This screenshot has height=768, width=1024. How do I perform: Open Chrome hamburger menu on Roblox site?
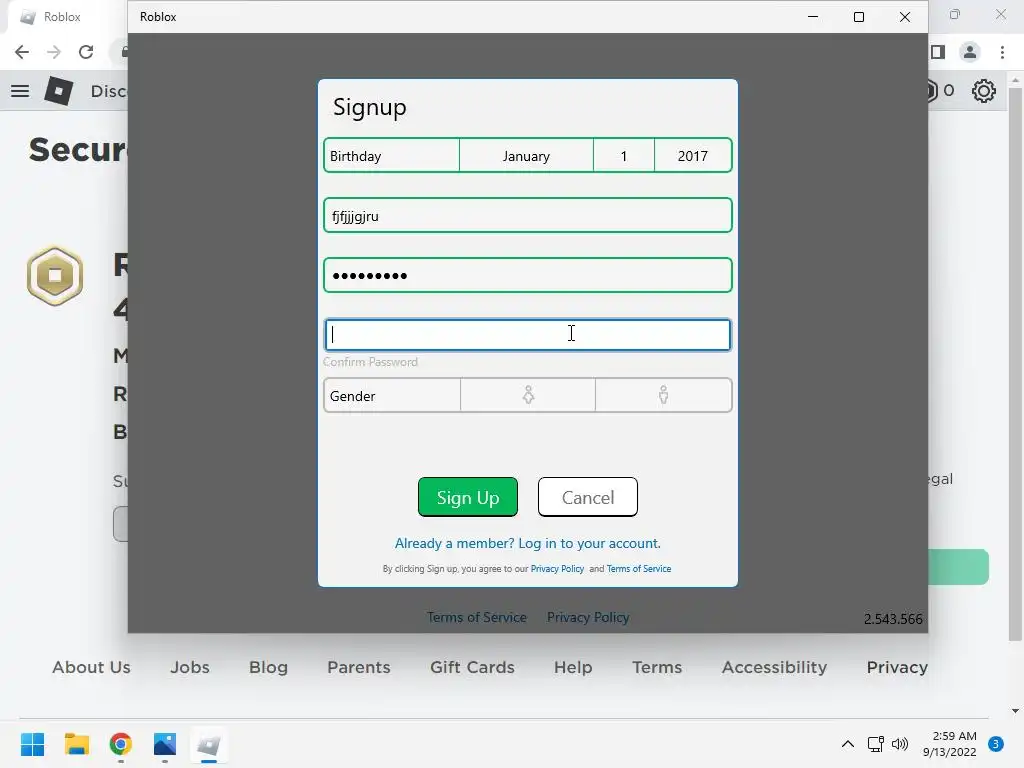(x=20, y=91)
